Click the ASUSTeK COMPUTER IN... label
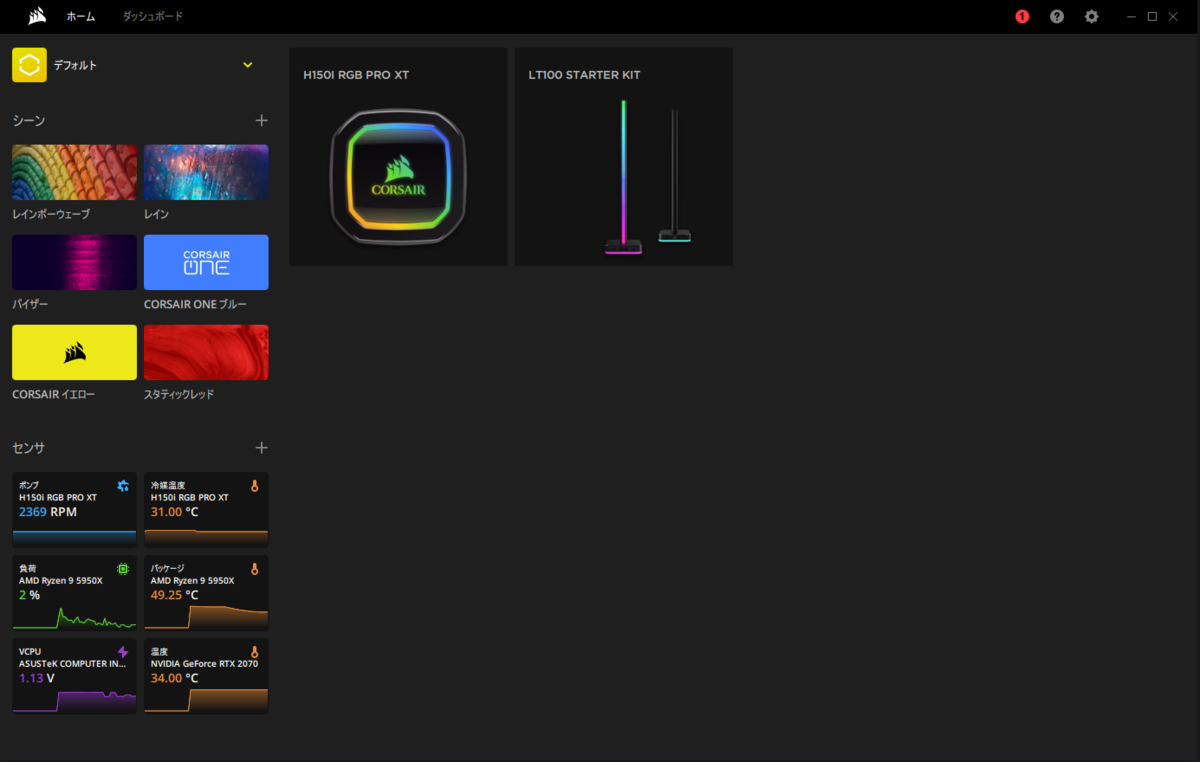Screen dimensions: 1200x762 pos(73,664)
